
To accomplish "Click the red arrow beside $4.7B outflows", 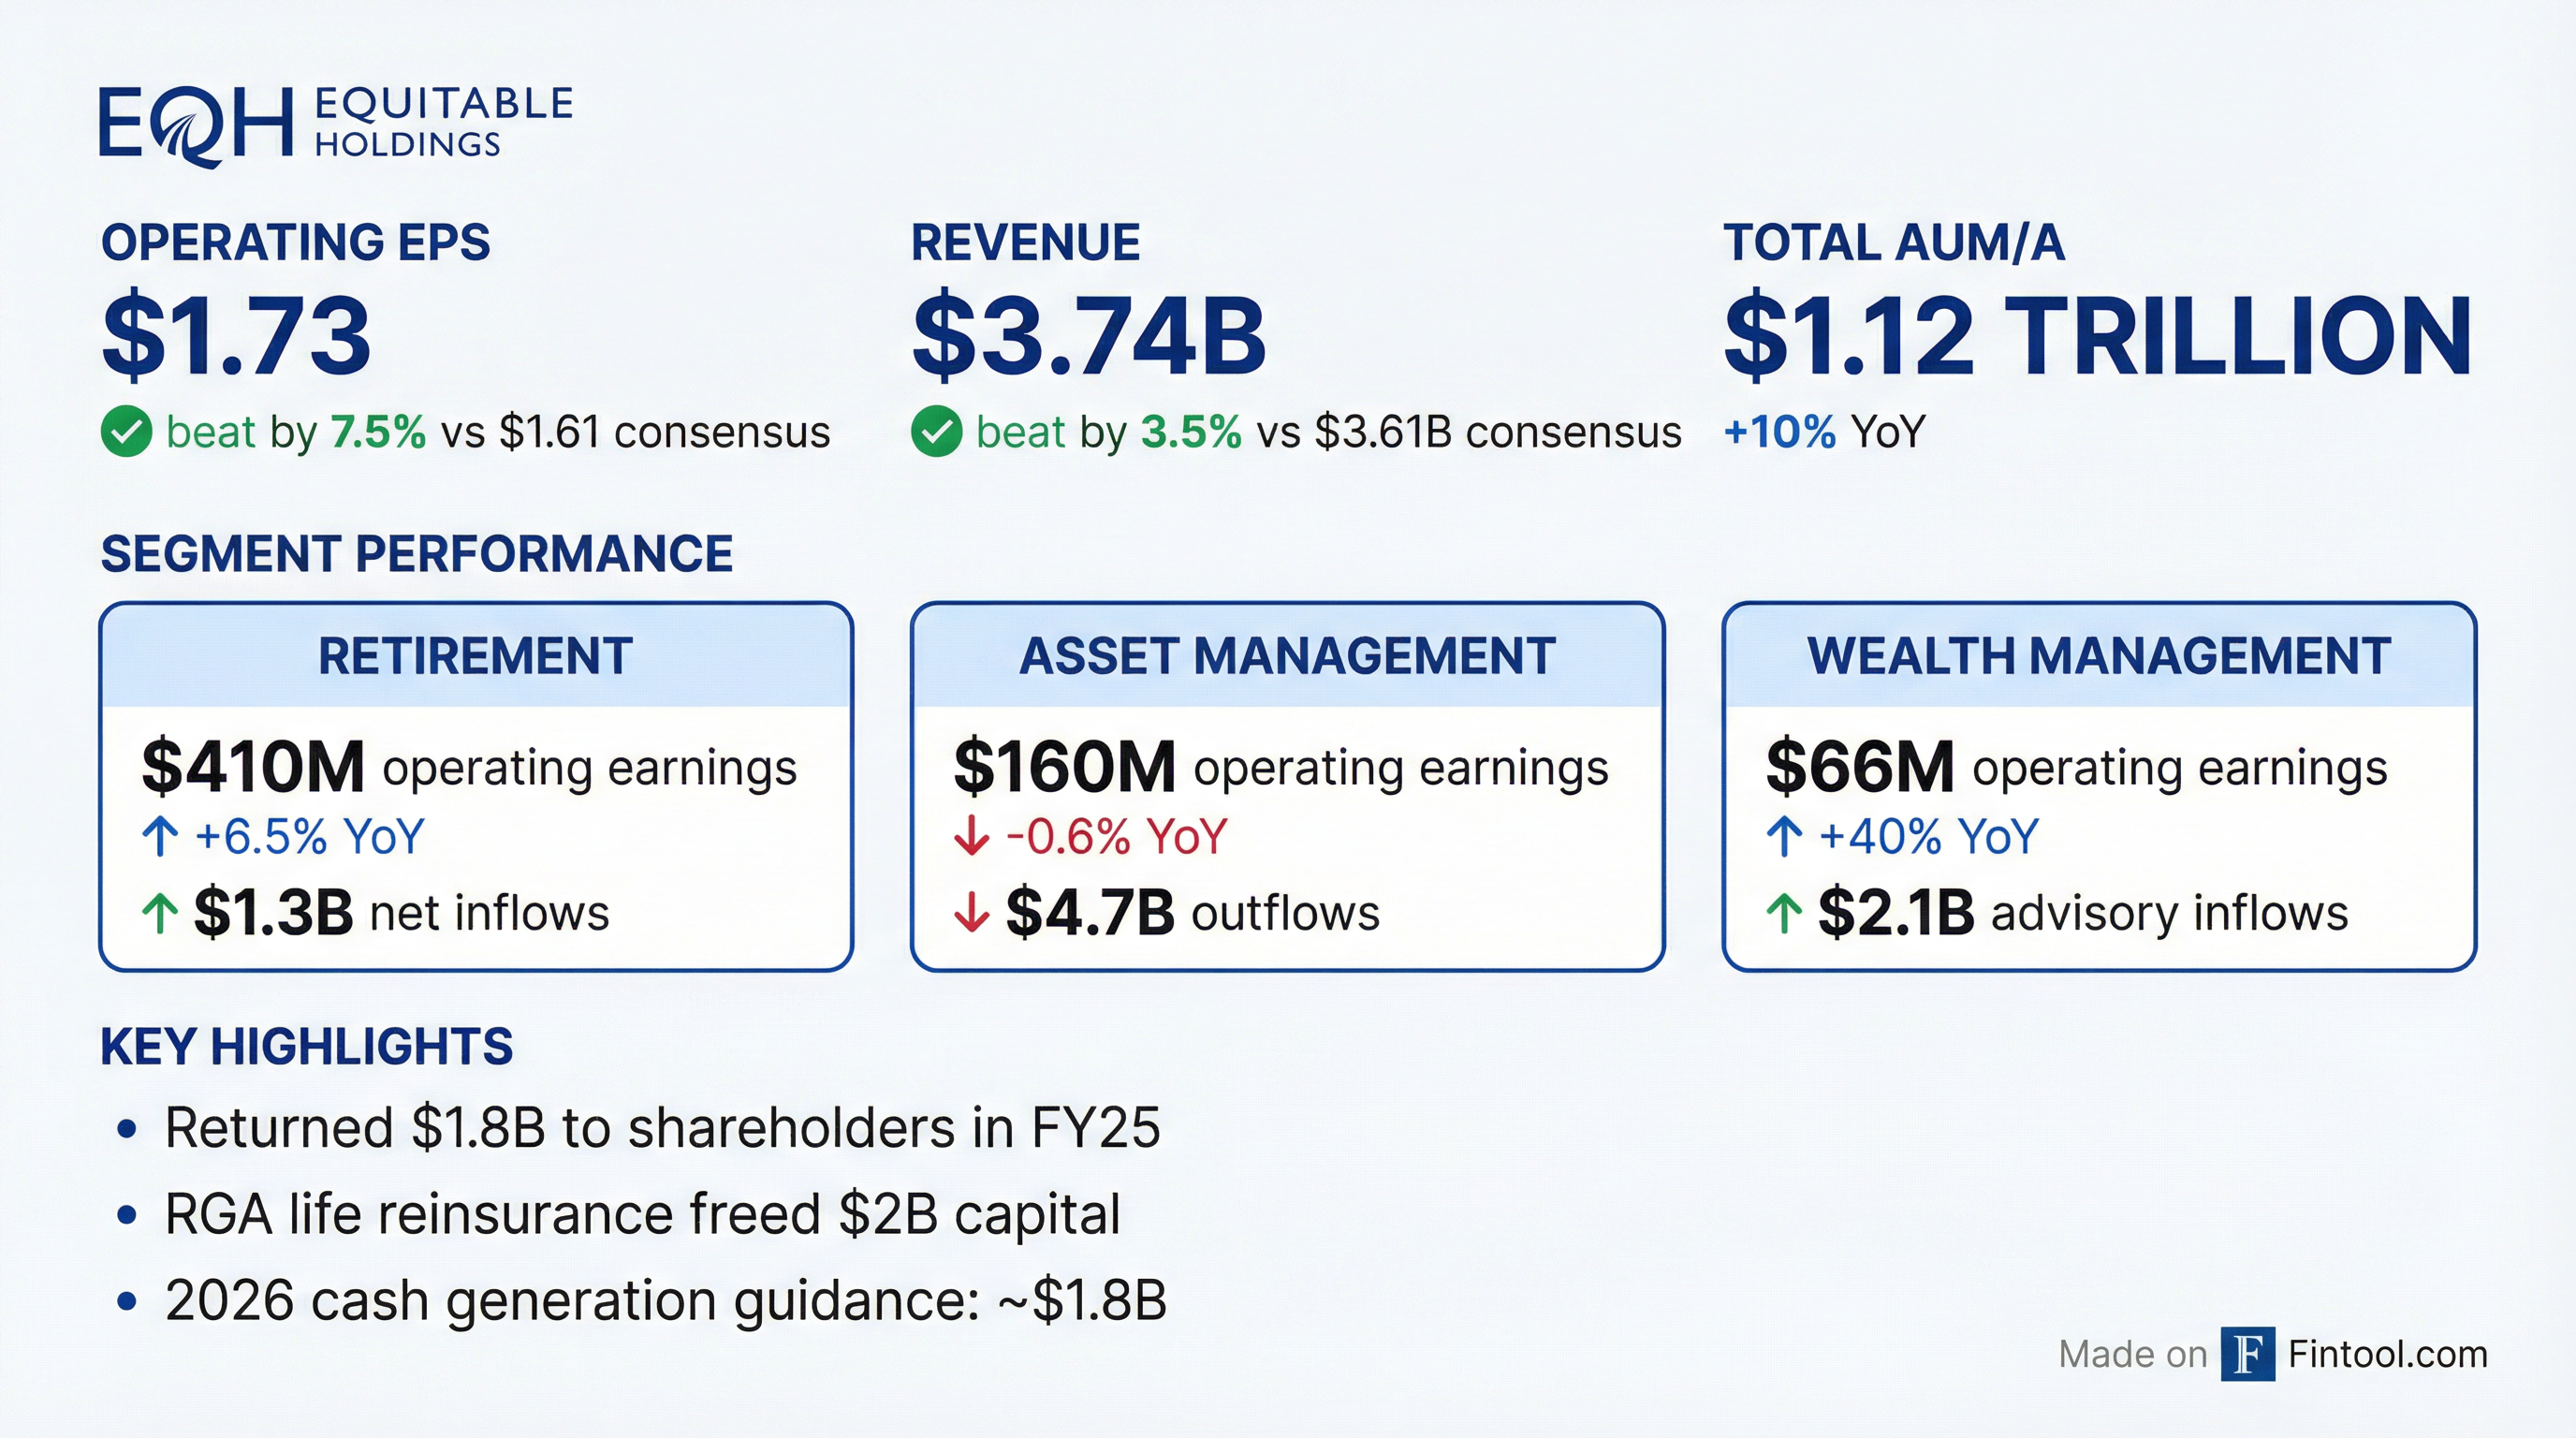I will pos(971,913).
